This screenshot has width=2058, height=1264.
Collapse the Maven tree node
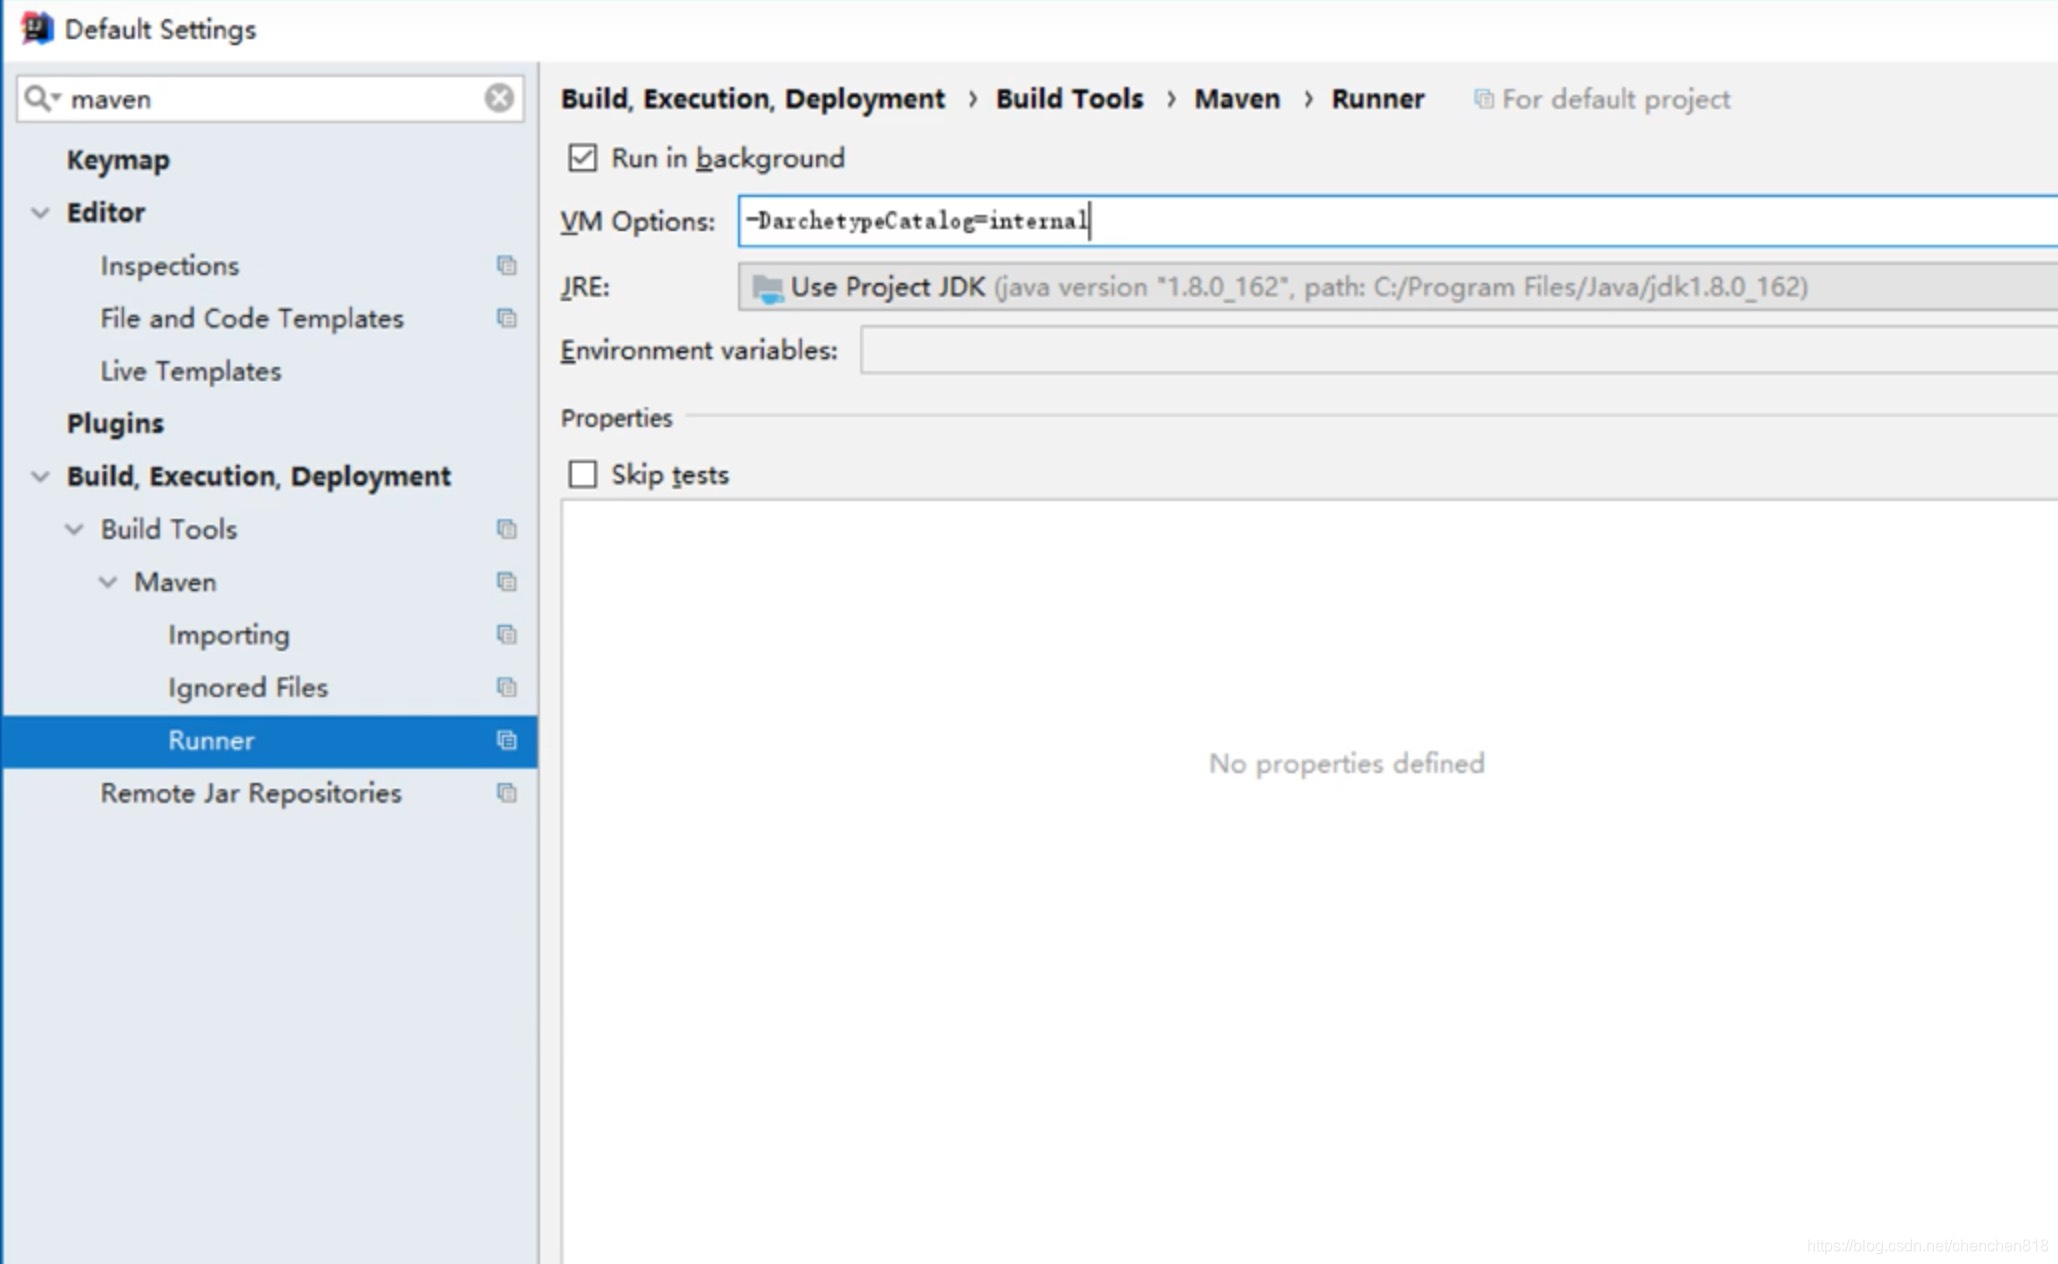tap(108, 582)
